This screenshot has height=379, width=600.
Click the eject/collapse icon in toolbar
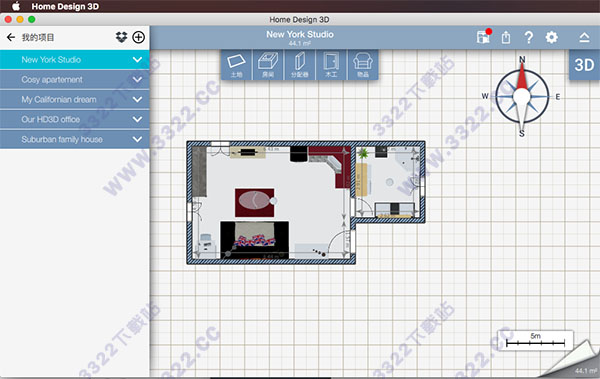(584, 38)
